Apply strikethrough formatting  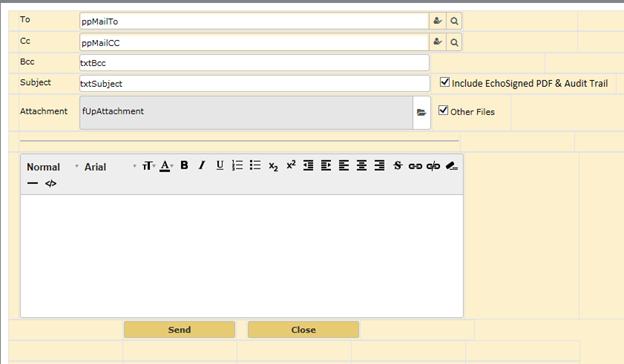tap(397, 165)
